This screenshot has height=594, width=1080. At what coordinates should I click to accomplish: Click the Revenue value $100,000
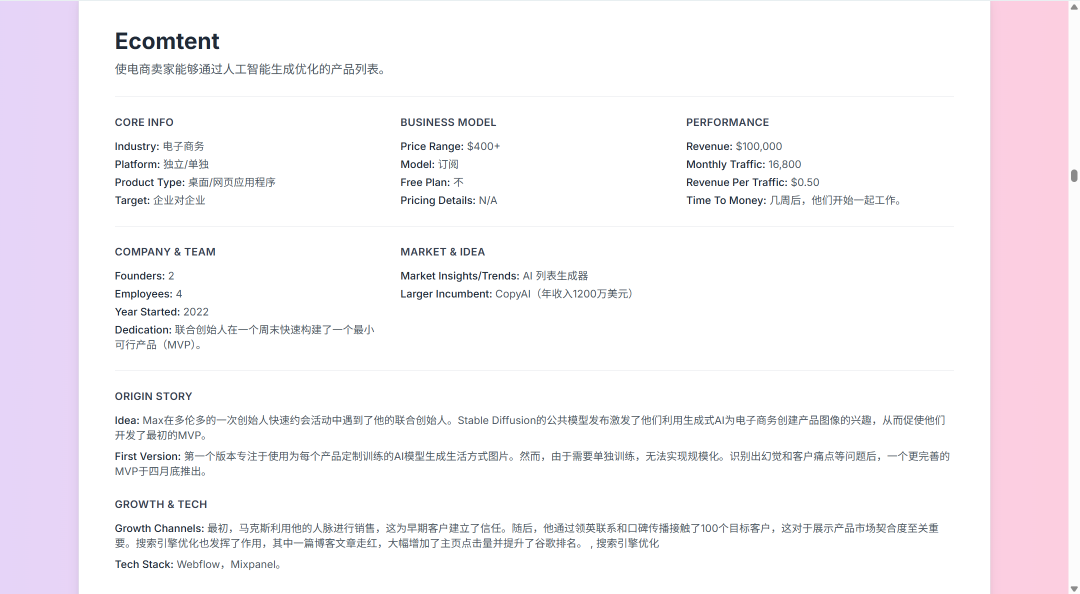pyautogui.click(x=759, y=146)
